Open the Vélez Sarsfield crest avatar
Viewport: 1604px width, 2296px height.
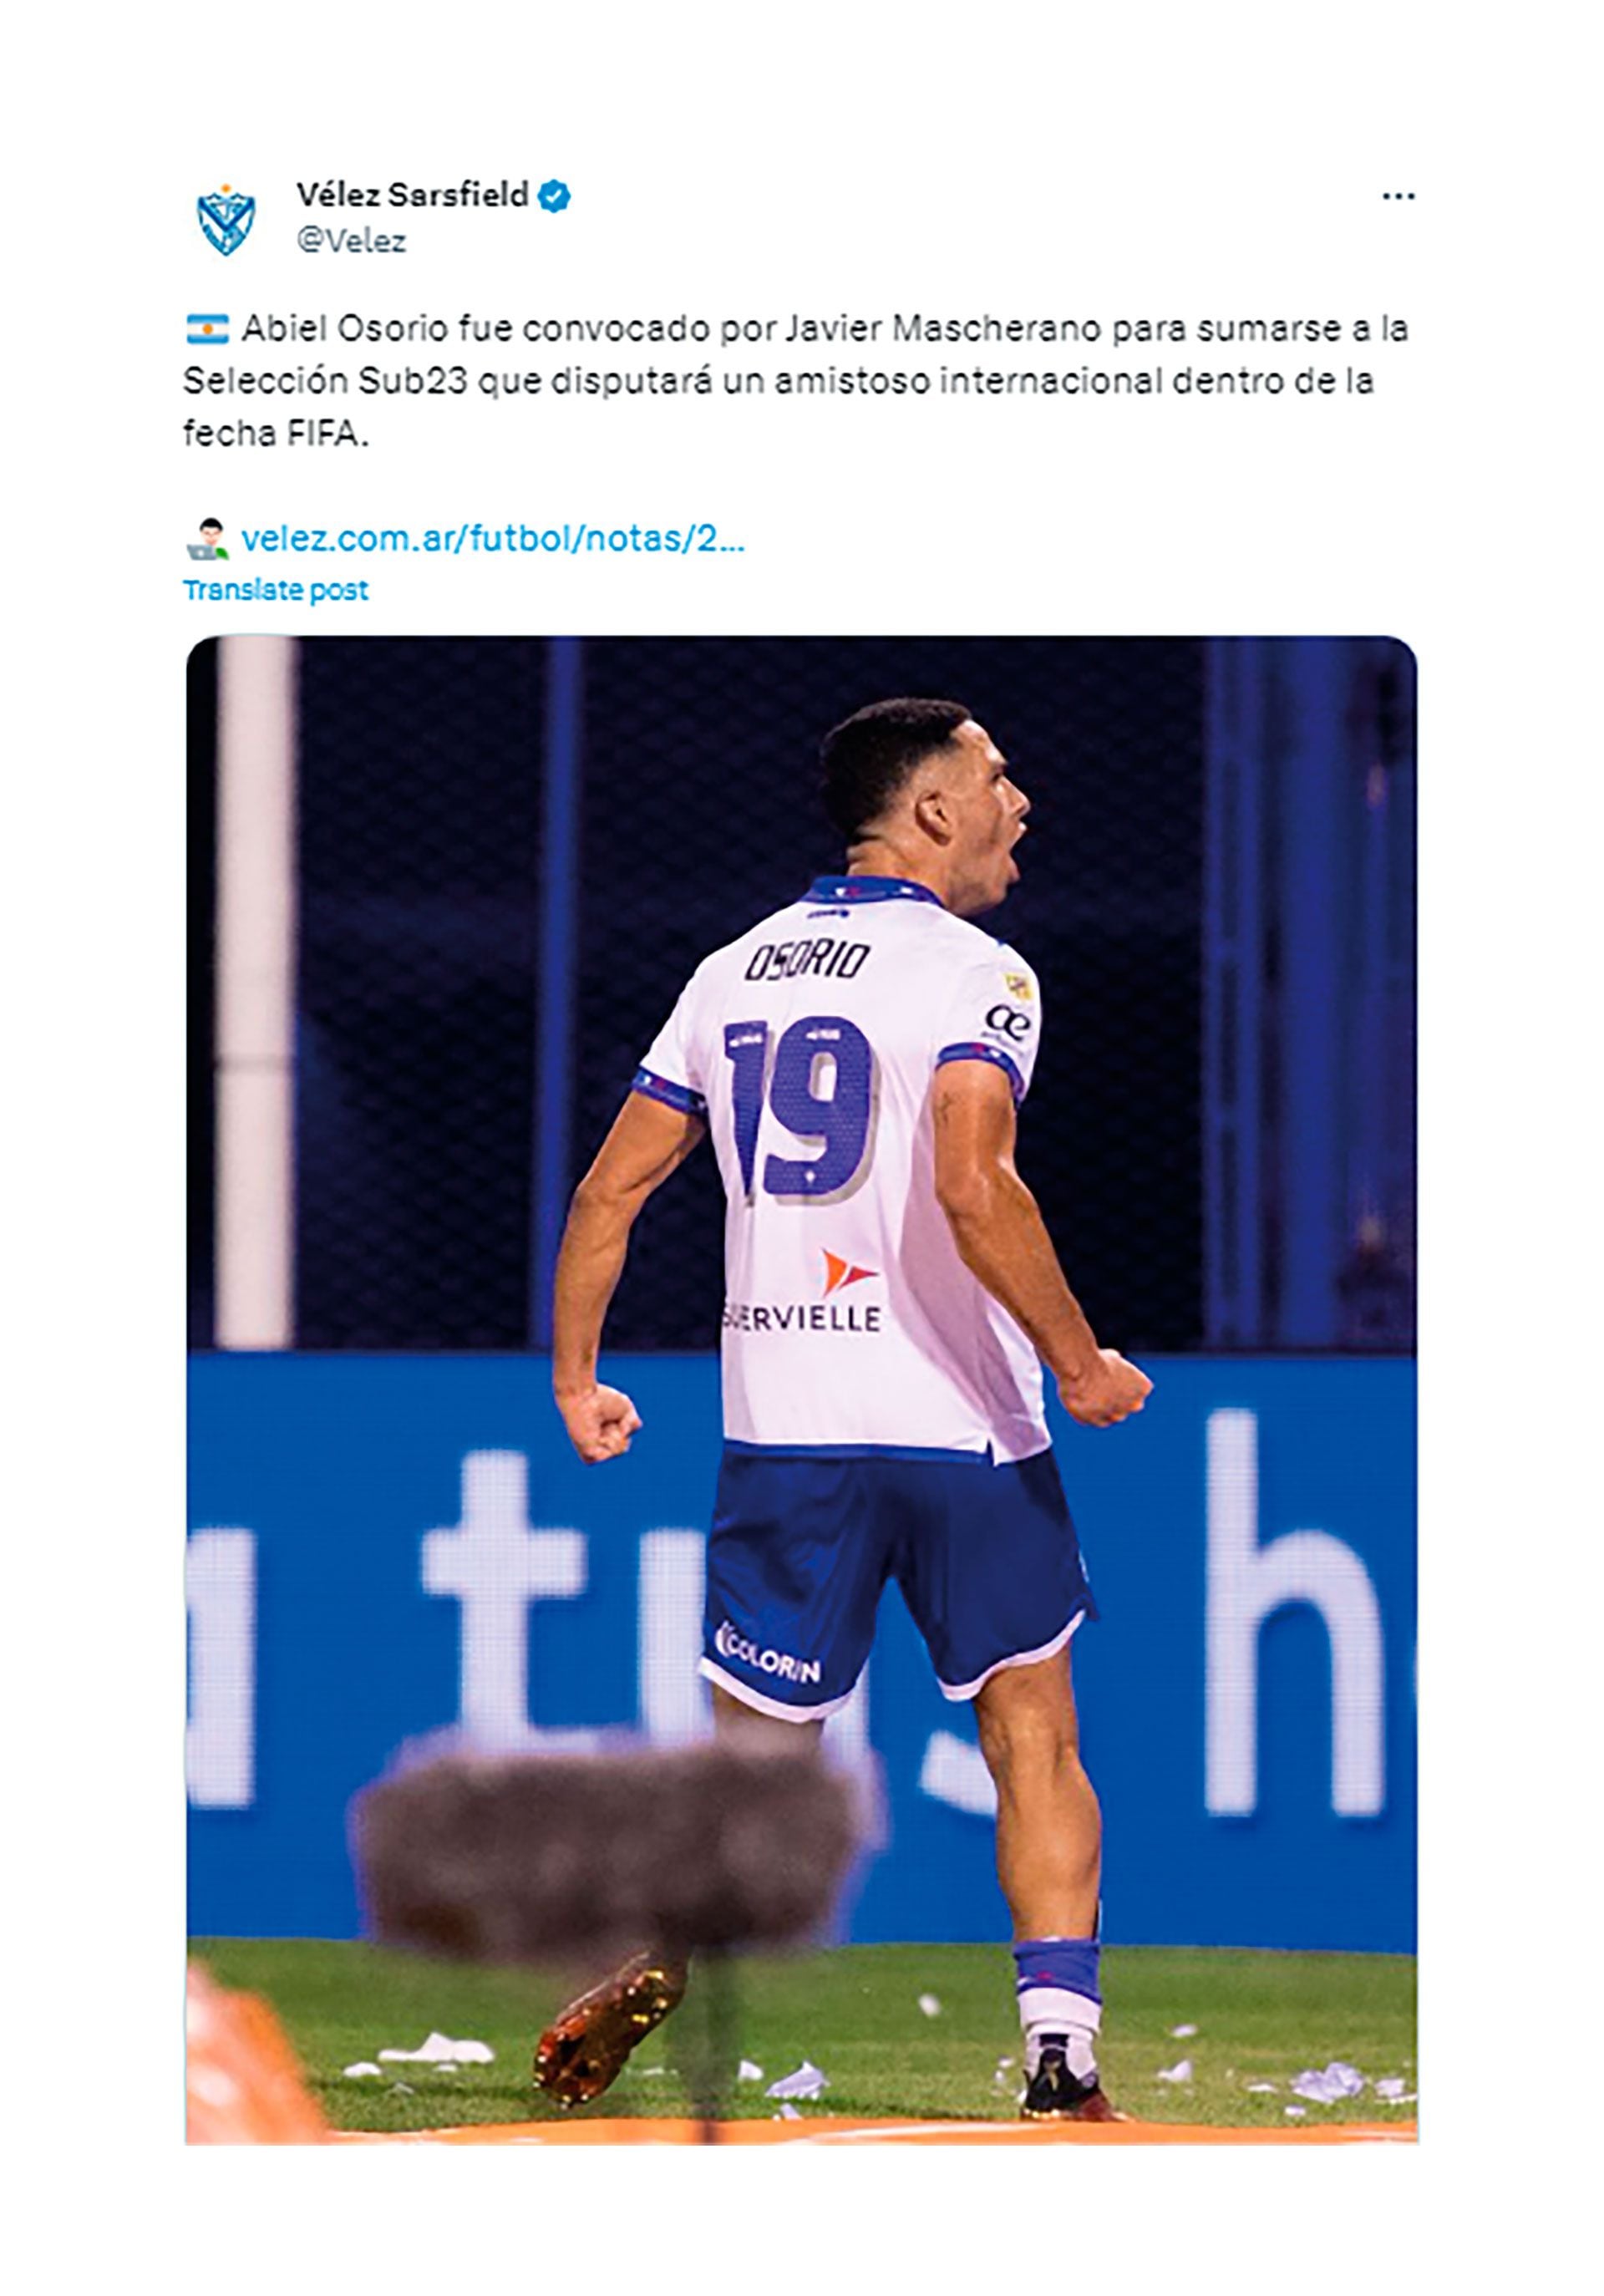click(x=225, y=218)
